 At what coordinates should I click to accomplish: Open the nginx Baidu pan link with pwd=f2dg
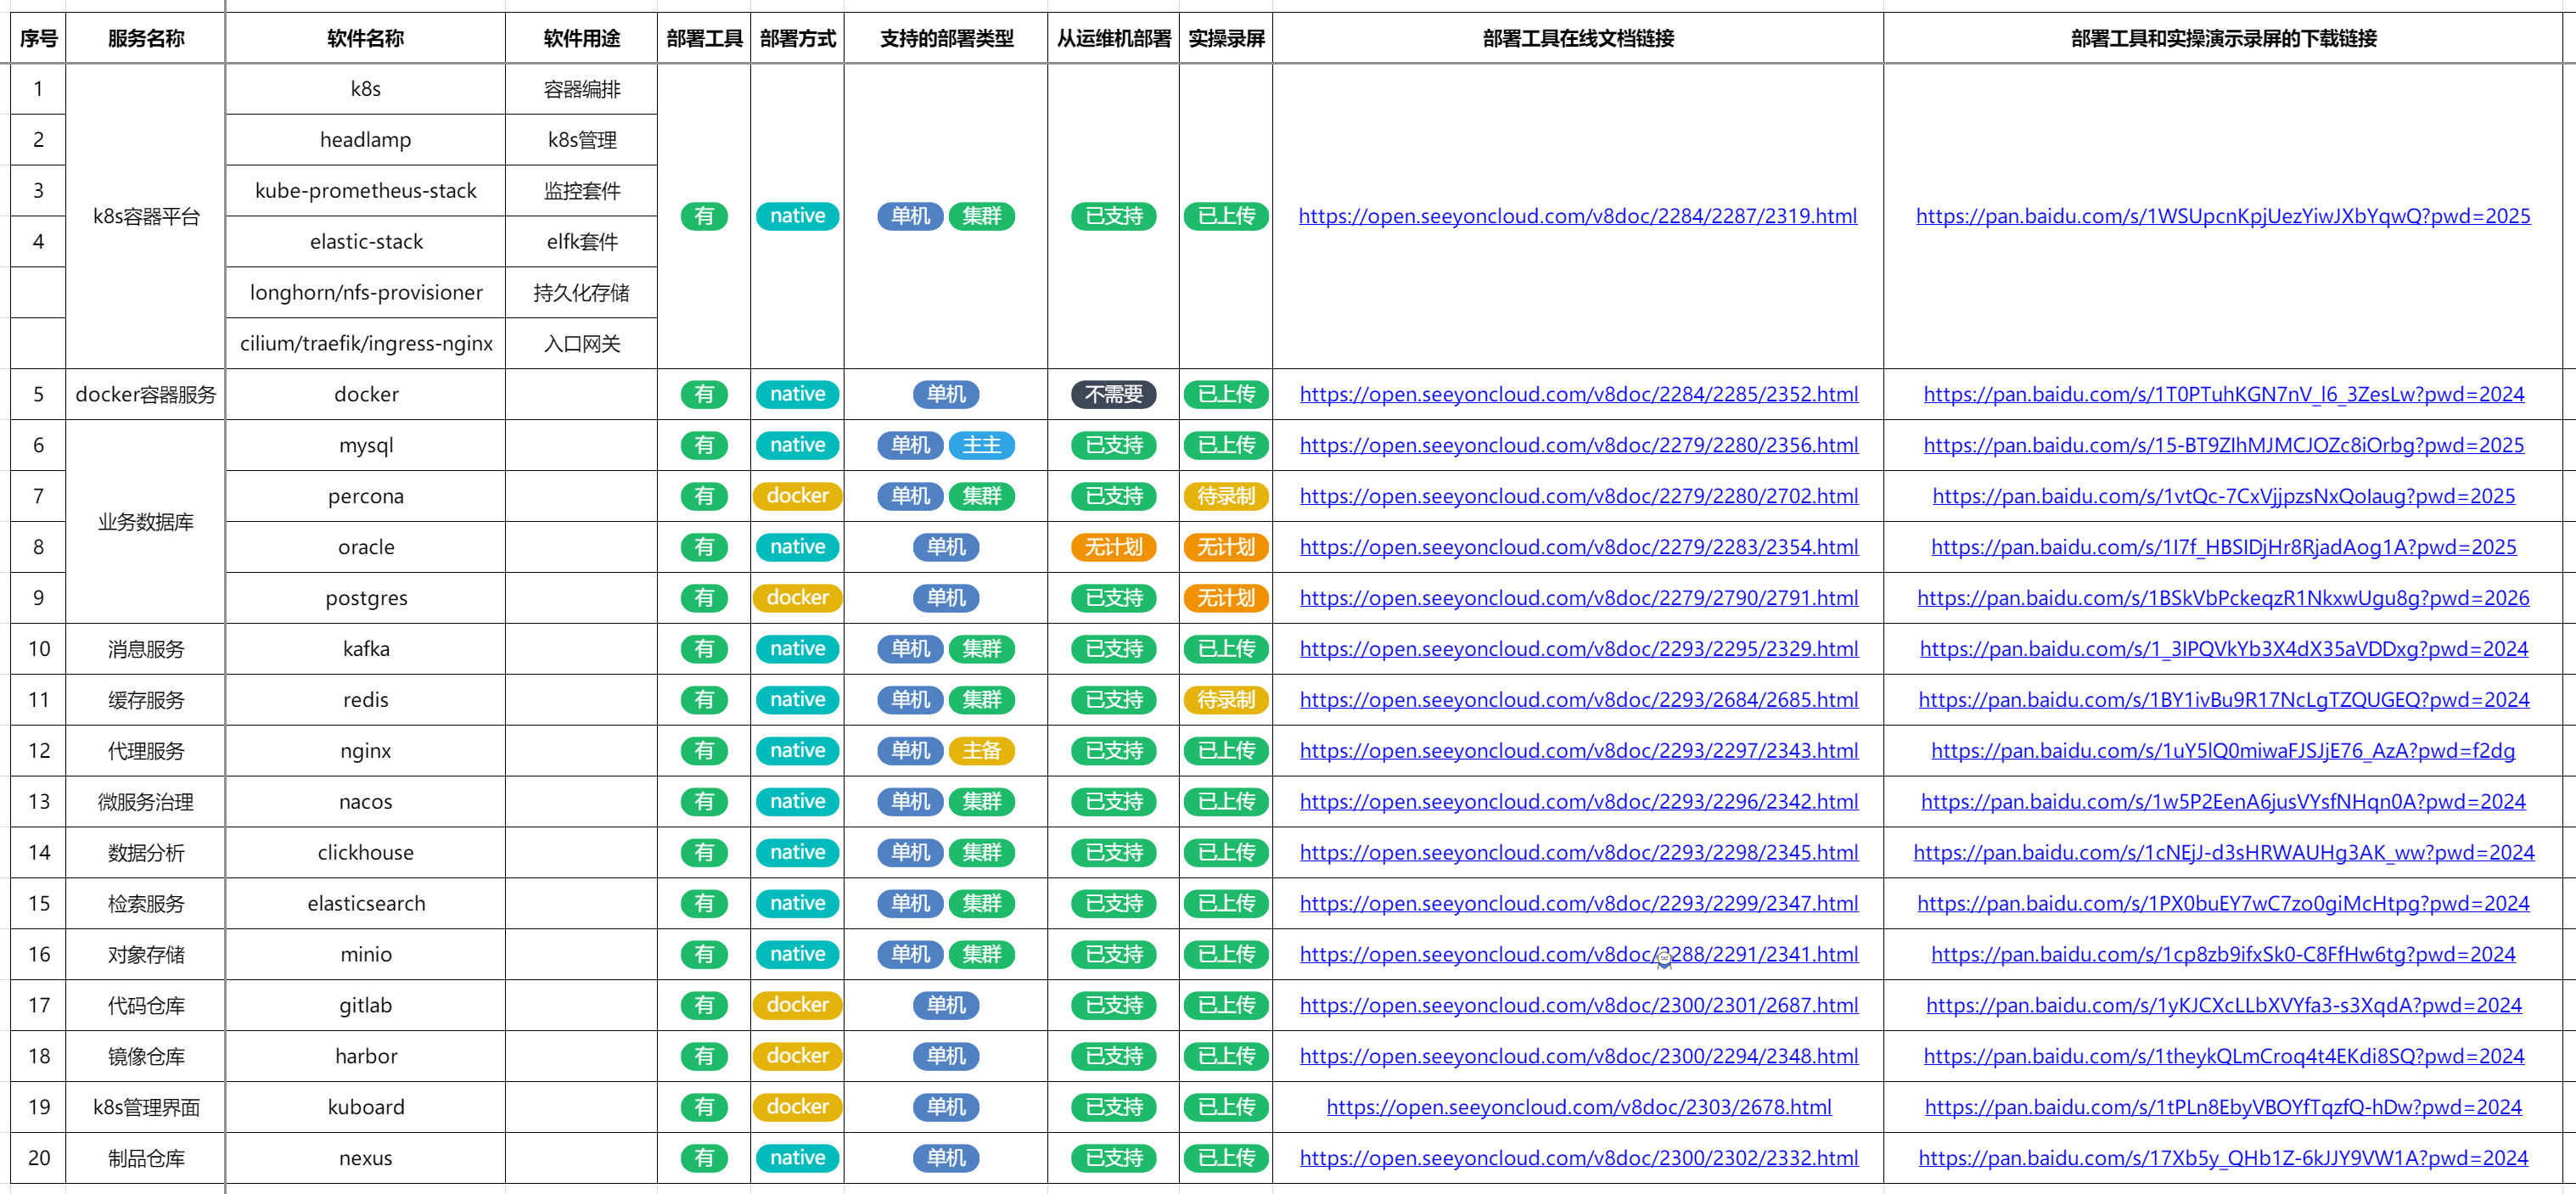point(2223,751)
